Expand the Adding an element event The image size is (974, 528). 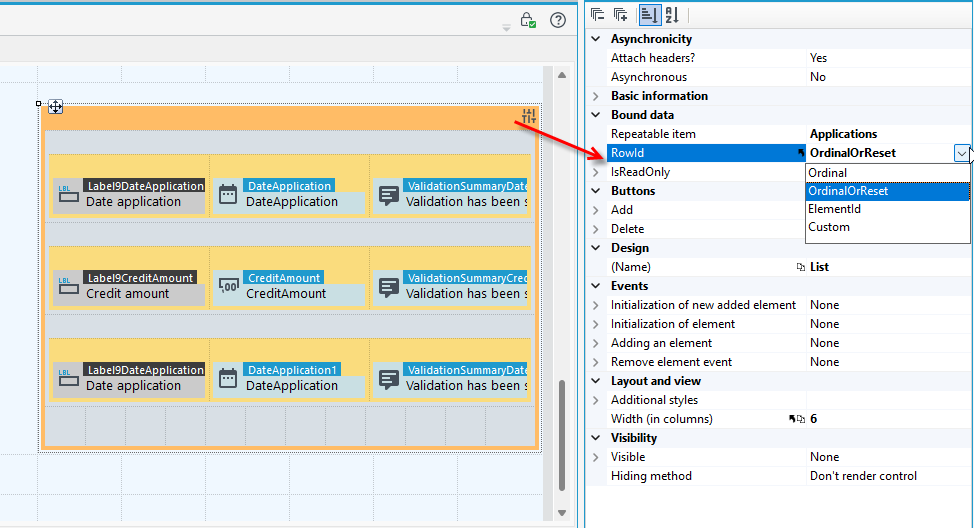pos(596,343)
